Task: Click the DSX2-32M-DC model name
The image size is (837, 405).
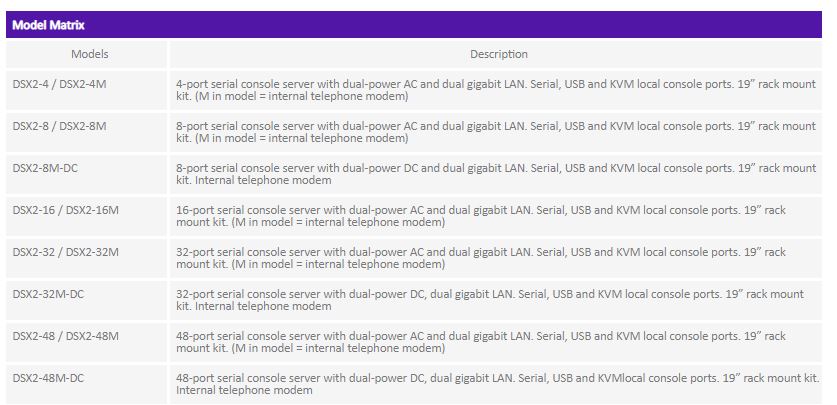Action: tap(49, 294)
